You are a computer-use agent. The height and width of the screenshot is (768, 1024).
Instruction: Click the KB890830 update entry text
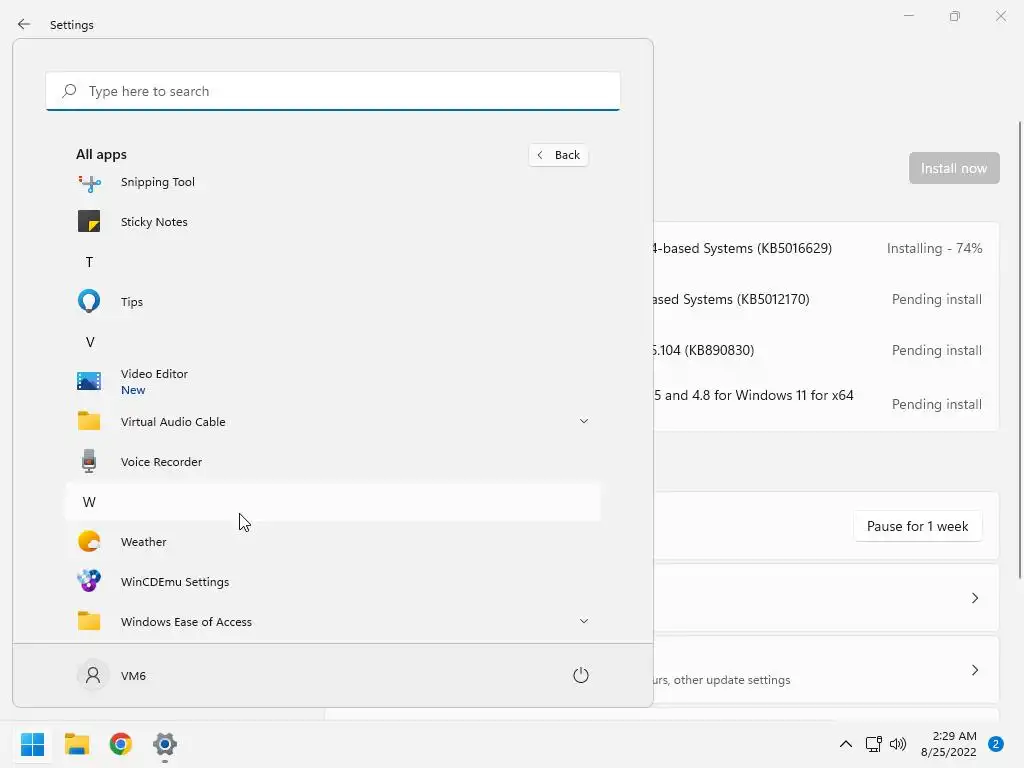coord(703,350)
